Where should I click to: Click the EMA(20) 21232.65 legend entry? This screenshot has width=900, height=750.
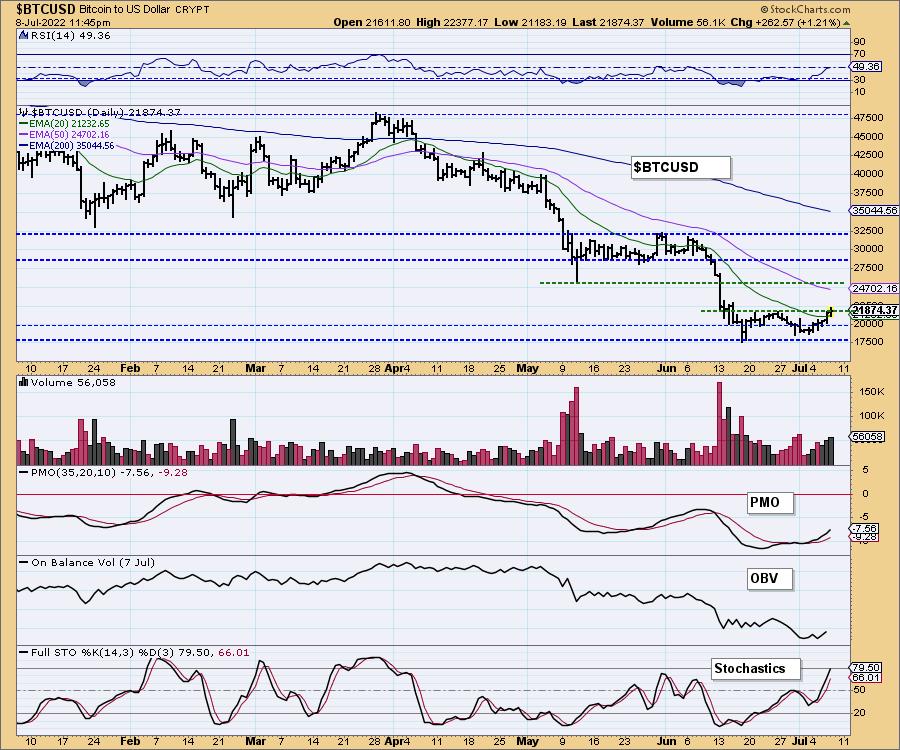[64, 123]
